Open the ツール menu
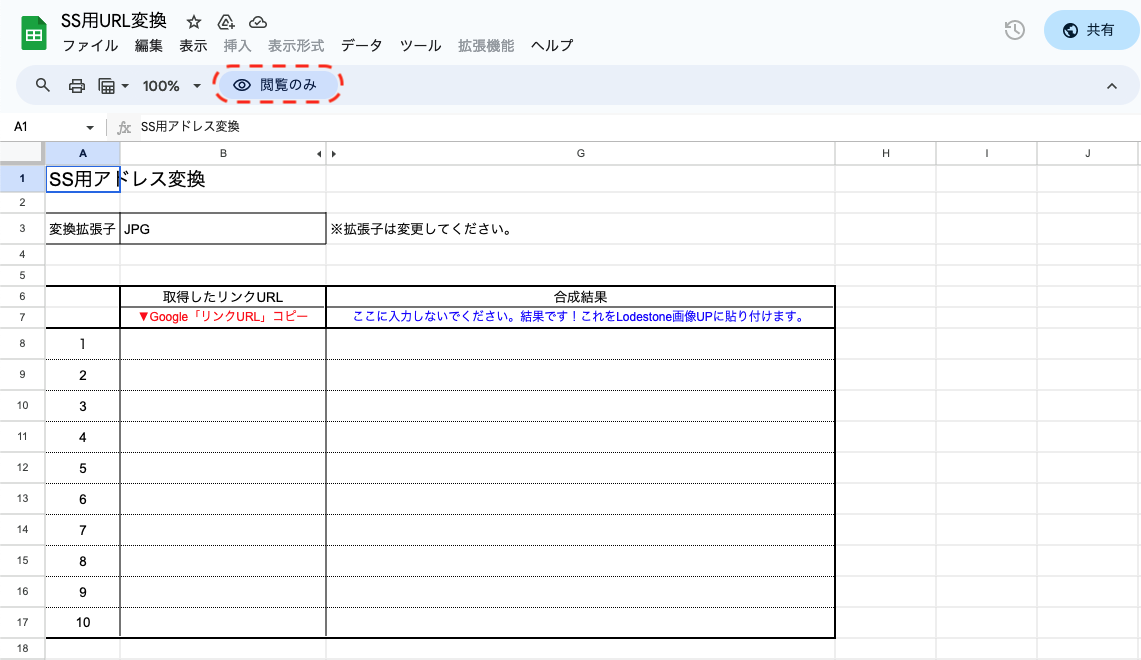1141x660 pixels. tap(421, 46)
